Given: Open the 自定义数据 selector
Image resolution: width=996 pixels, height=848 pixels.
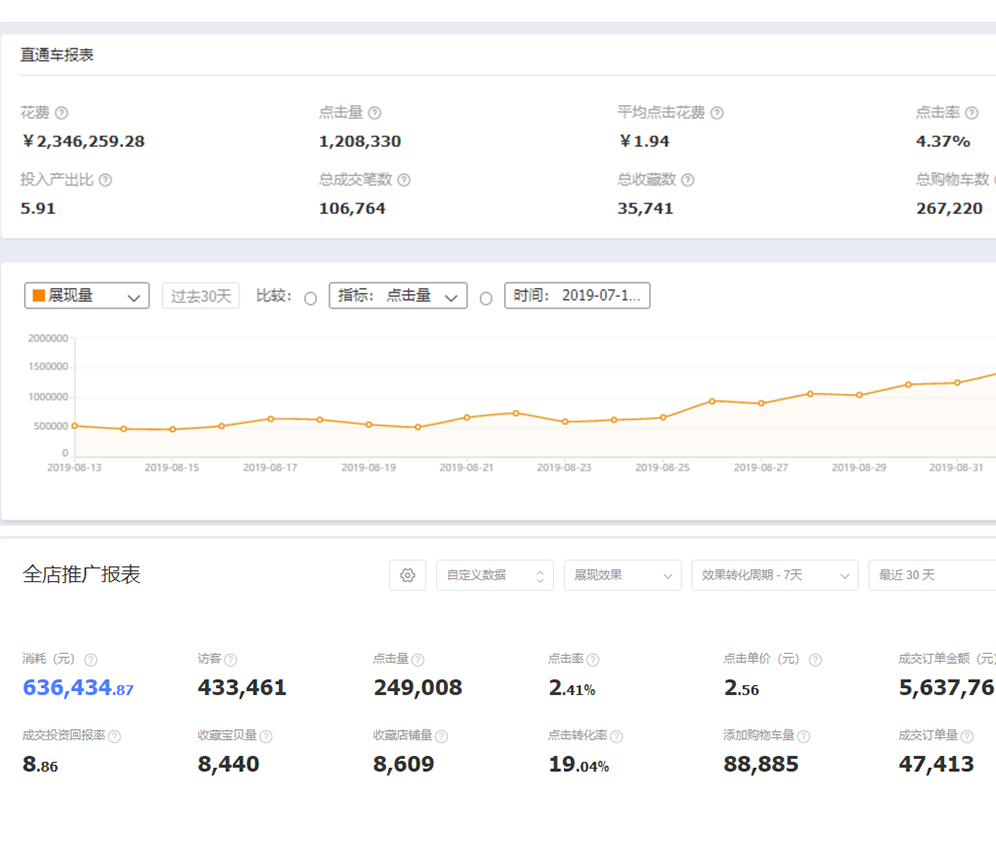Looking at the screenshot, I should [494, 575].
